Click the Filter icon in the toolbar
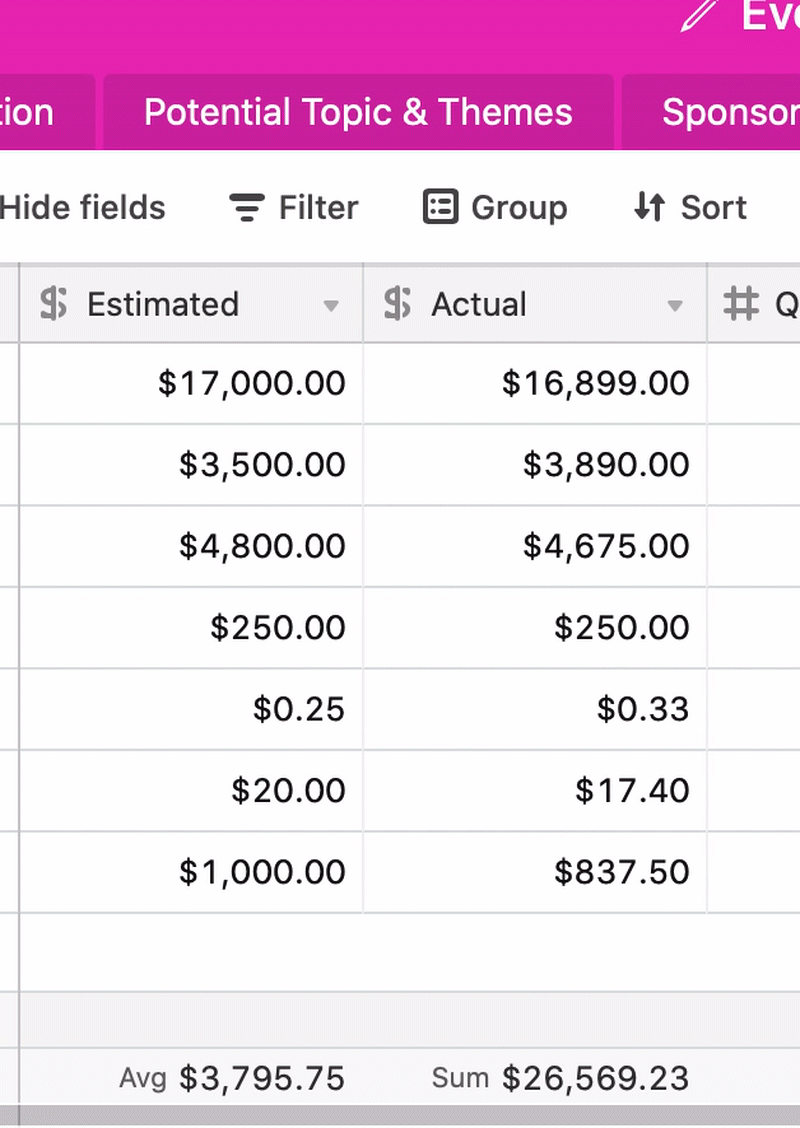 (x=247, y=208)
